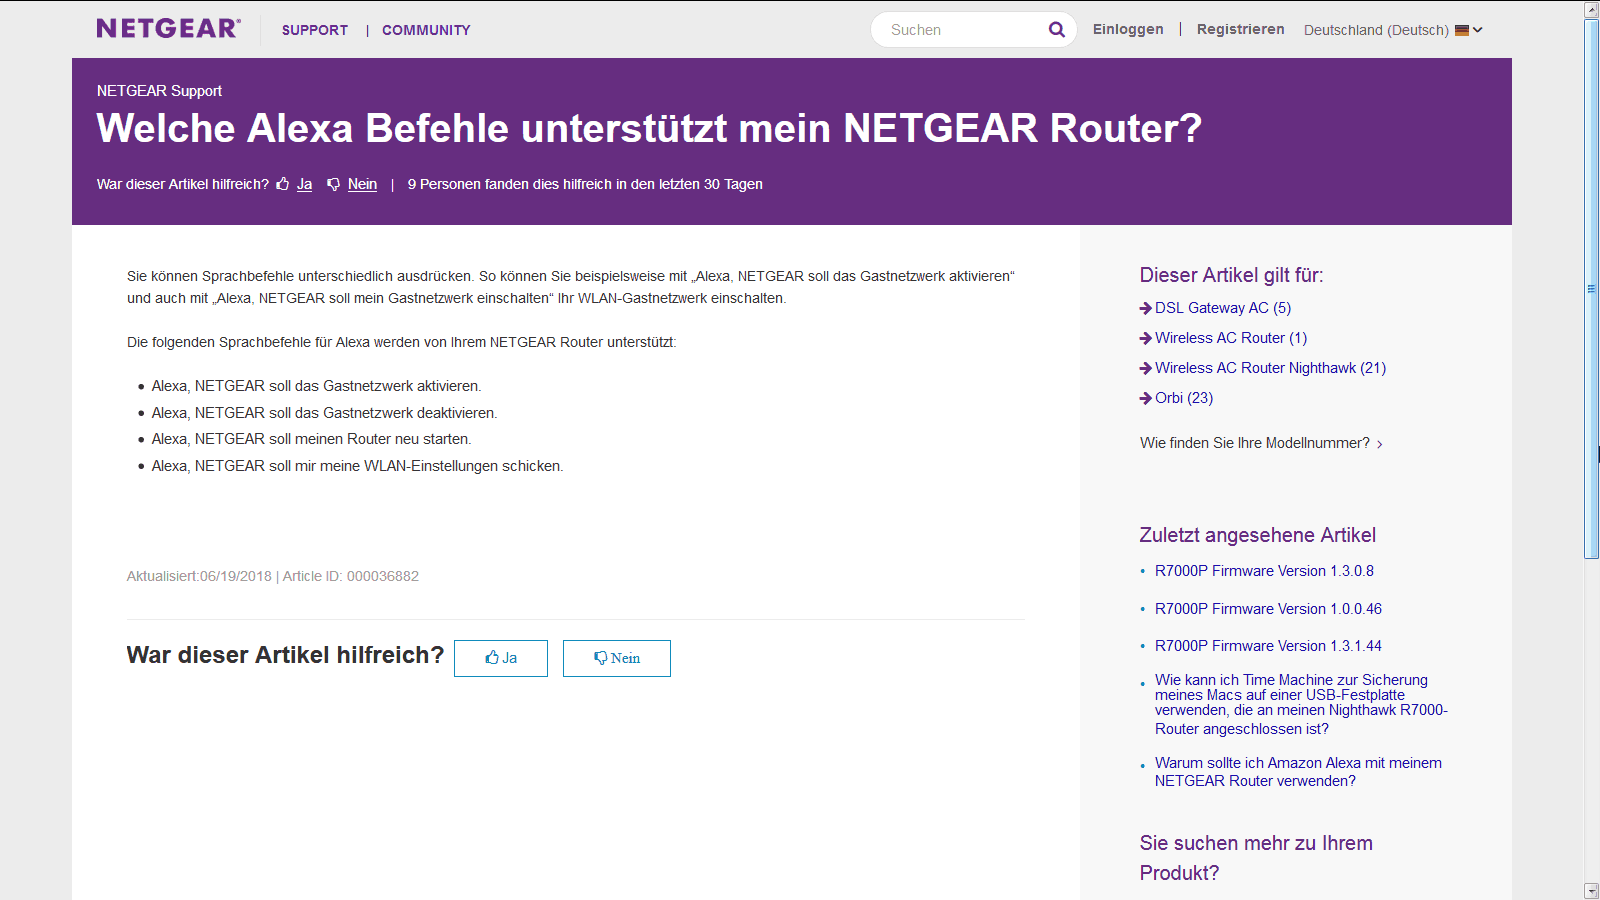Open the SUPPORT menu
1600x900 pixels.
point(315,30)
